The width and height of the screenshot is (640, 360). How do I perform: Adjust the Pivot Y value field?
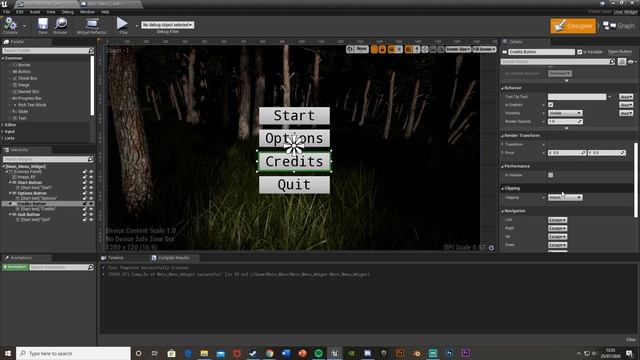[x=607, y=153]
